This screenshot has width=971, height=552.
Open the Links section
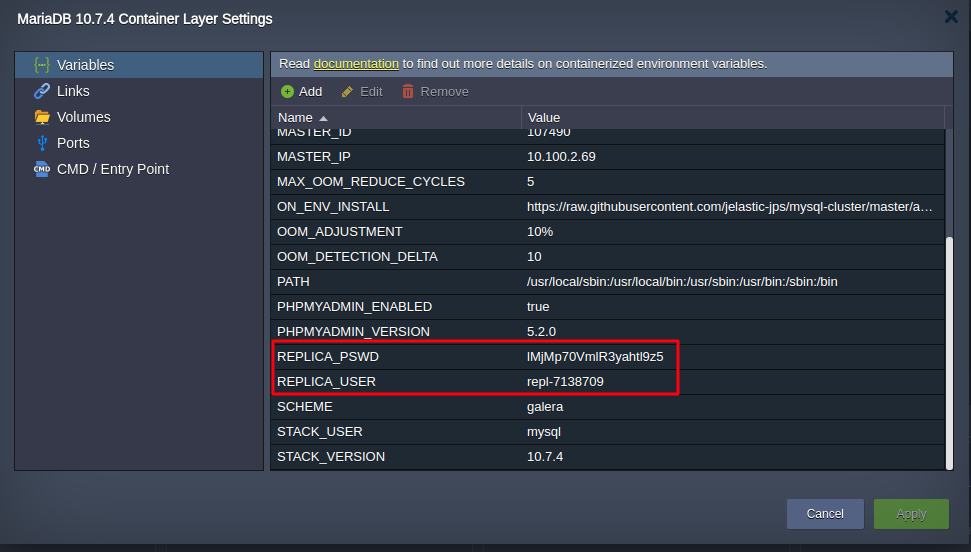[139, 91]
